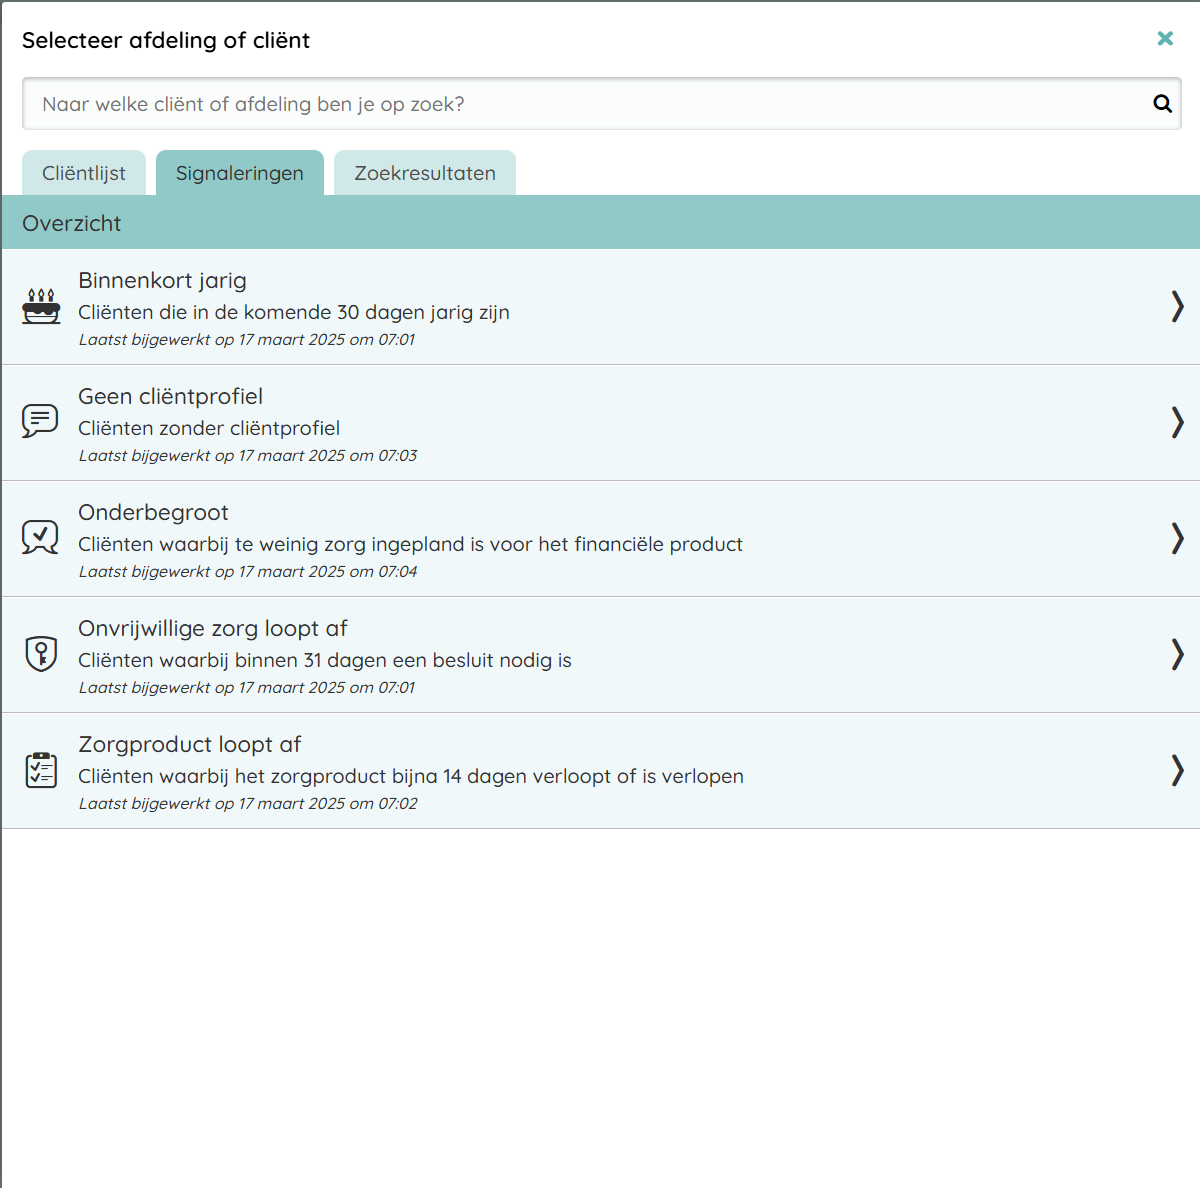The image size is (1200, 1188).
Task: Open the Onderbegroot signal title
Action: point(153,513)
